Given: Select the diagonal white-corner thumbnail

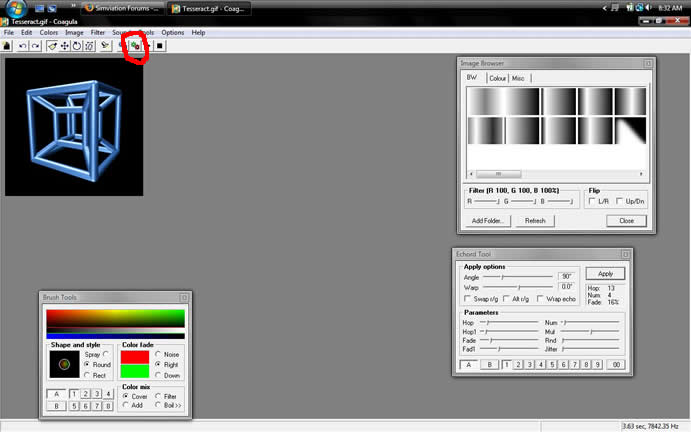Looking at the screenshot, I should (630, 130).
